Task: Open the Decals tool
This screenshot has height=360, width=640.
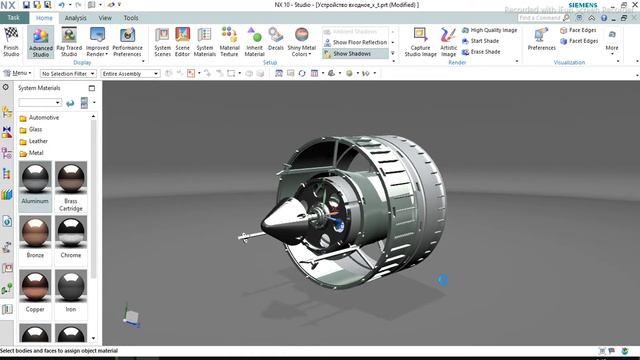Action: point(276,39)
